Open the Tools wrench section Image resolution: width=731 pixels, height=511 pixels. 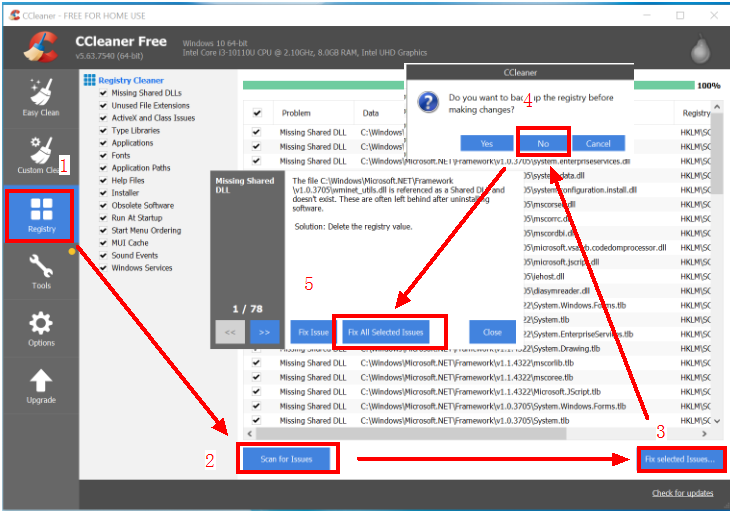tap(41, 270)
